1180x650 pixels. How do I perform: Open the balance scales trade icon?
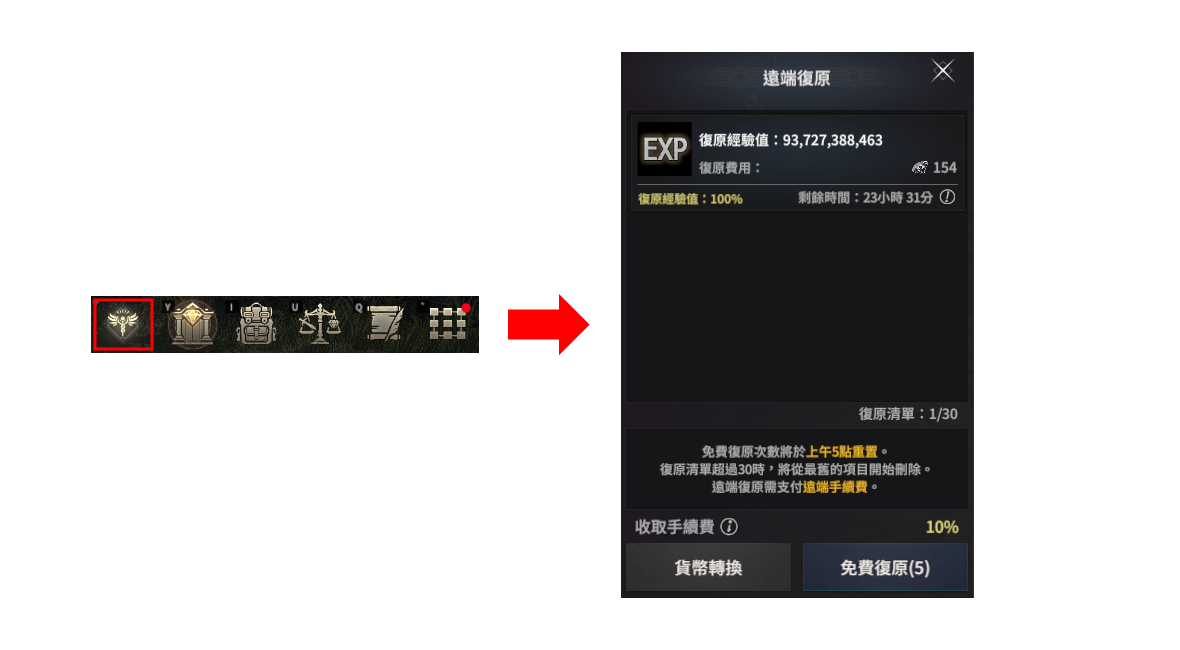(320, 324)
